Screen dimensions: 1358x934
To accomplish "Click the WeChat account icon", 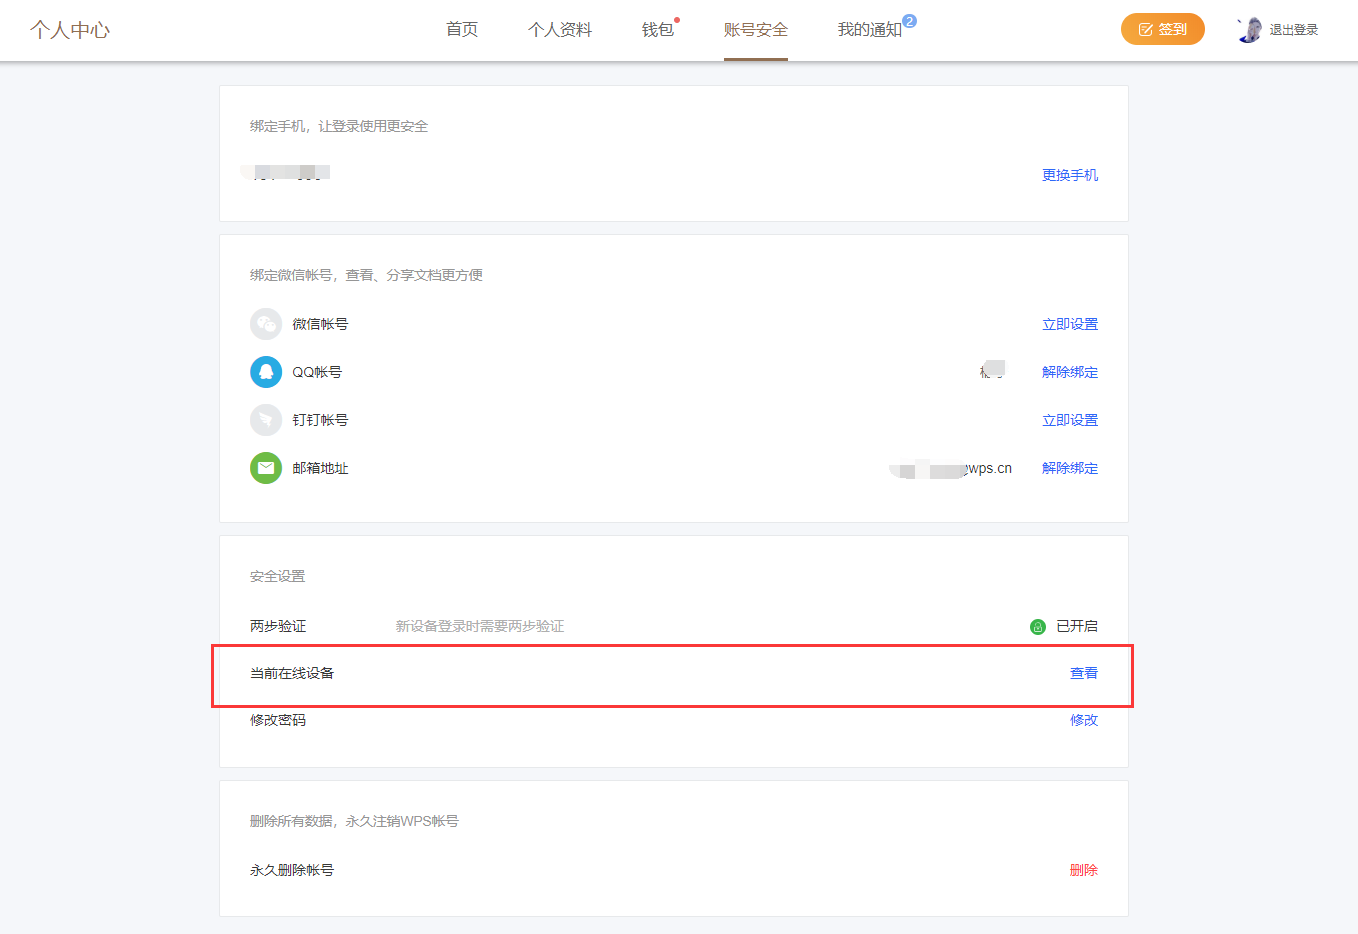I will click(x=266, y=324).
